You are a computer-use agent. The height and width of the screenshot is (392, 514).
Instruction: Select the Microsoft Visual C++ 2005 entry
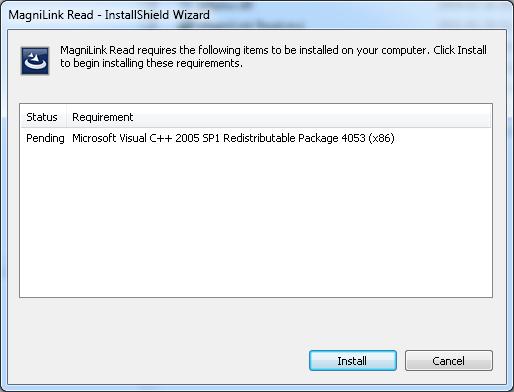[233, 138]
